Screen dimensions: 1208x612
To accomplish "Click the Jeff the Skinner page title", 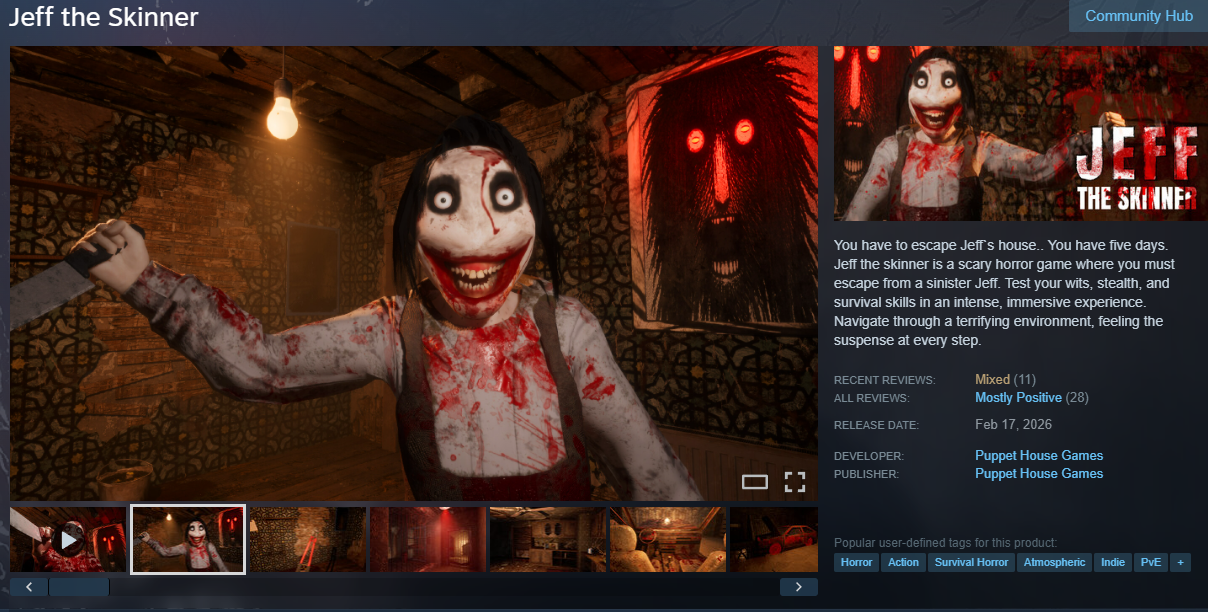I will click(104, 17).
